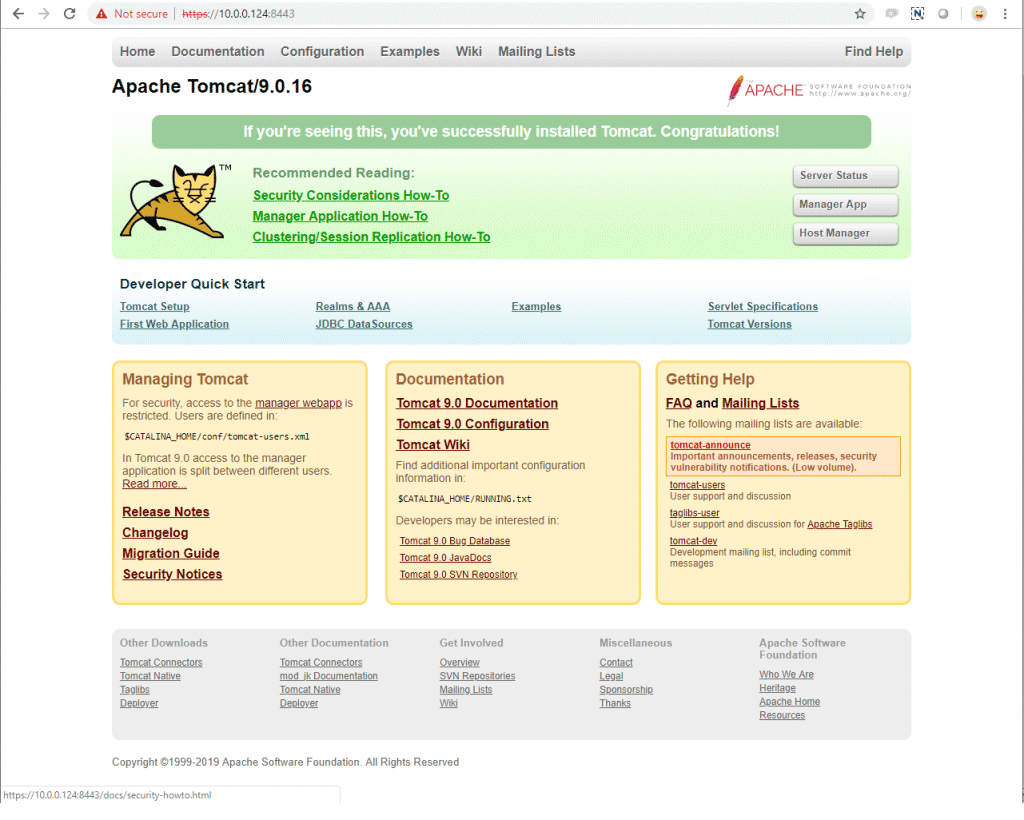This screenshot has height=820, width=1024.
Task: Open the Configuration navigation item
Action: click(x=322, y=52)
